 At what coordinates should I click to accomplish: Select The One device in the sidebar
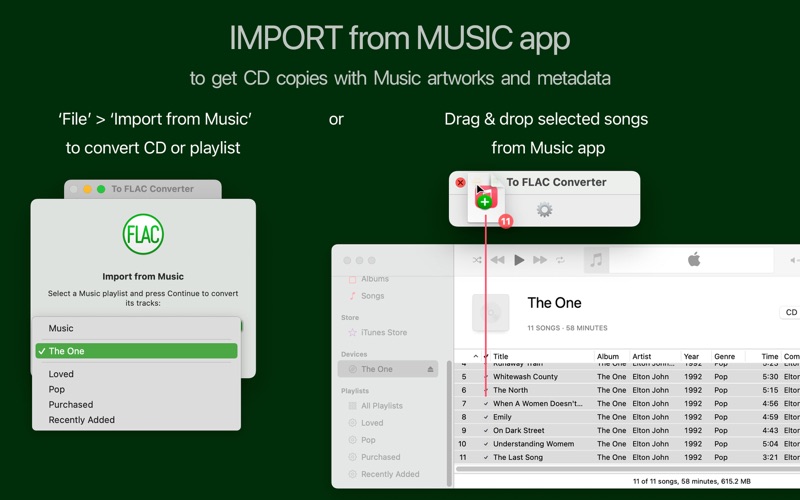(388, 369)
